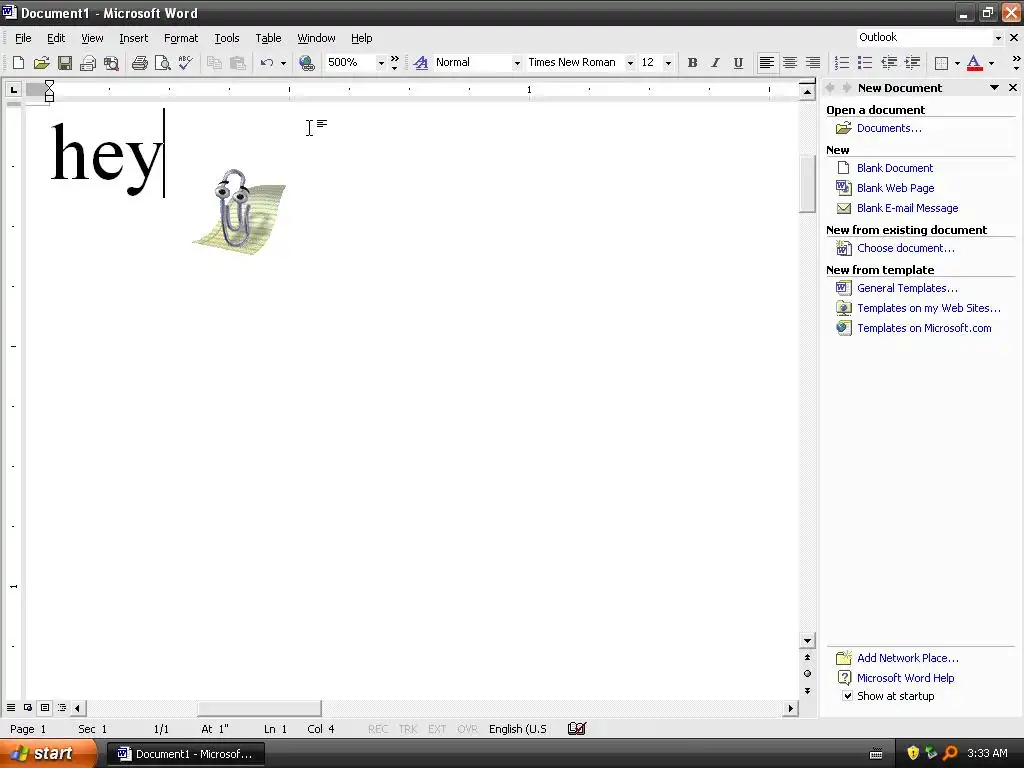Open the Format menu
The width and height of the screenshot is (1024, 768).
point(181,39)
